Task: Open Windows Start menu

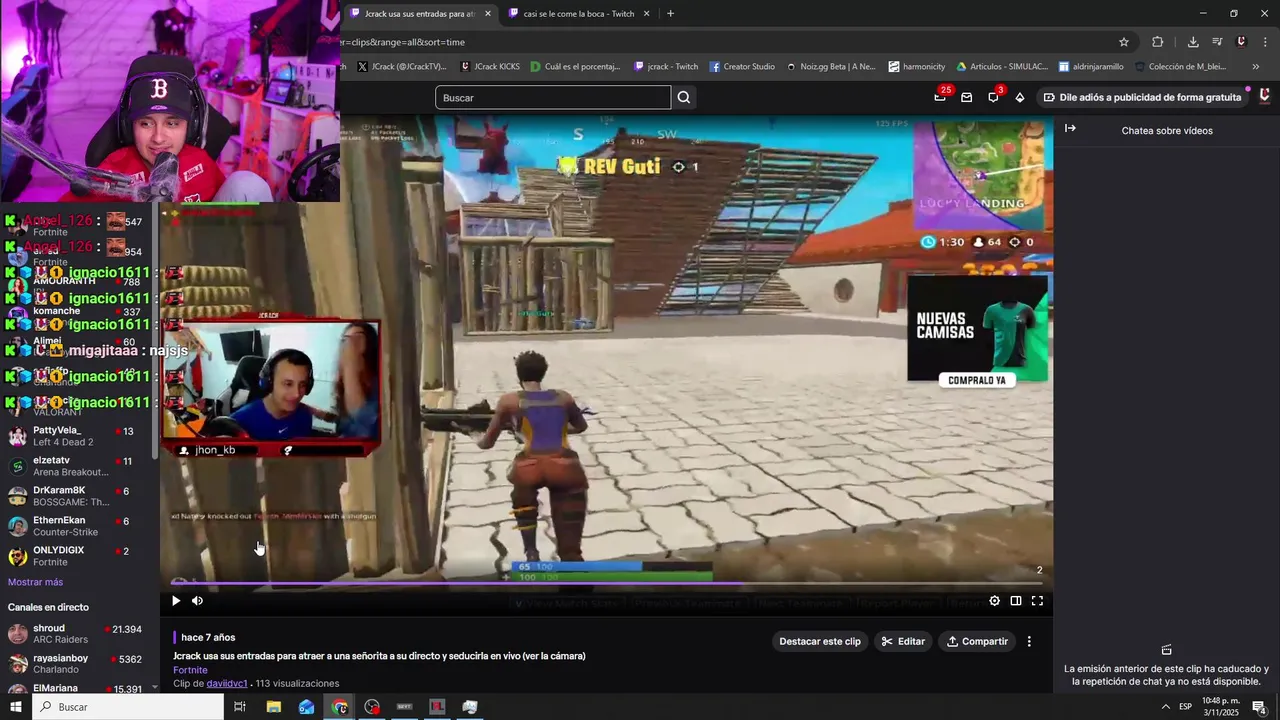Action: point(16,707)
